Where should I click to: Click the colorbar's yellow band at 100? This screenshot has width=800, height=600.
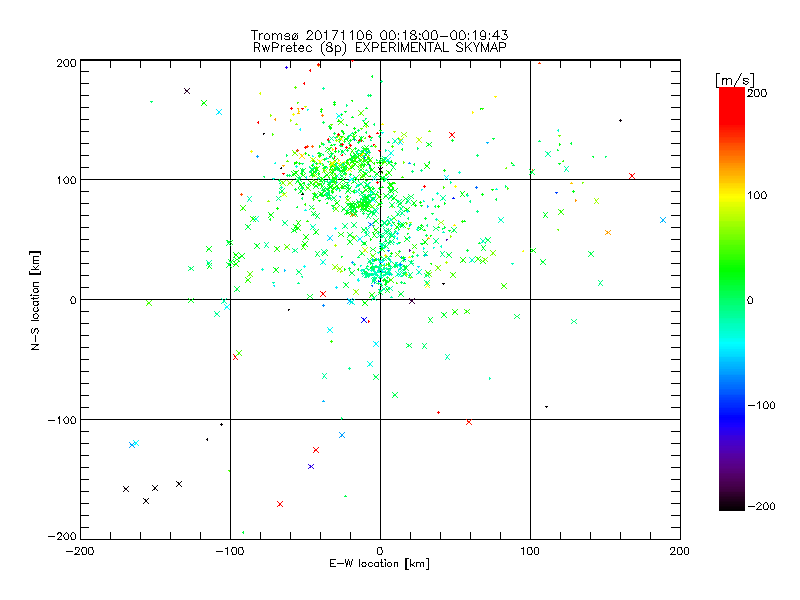pyautogui.click(x=732, y=195)
